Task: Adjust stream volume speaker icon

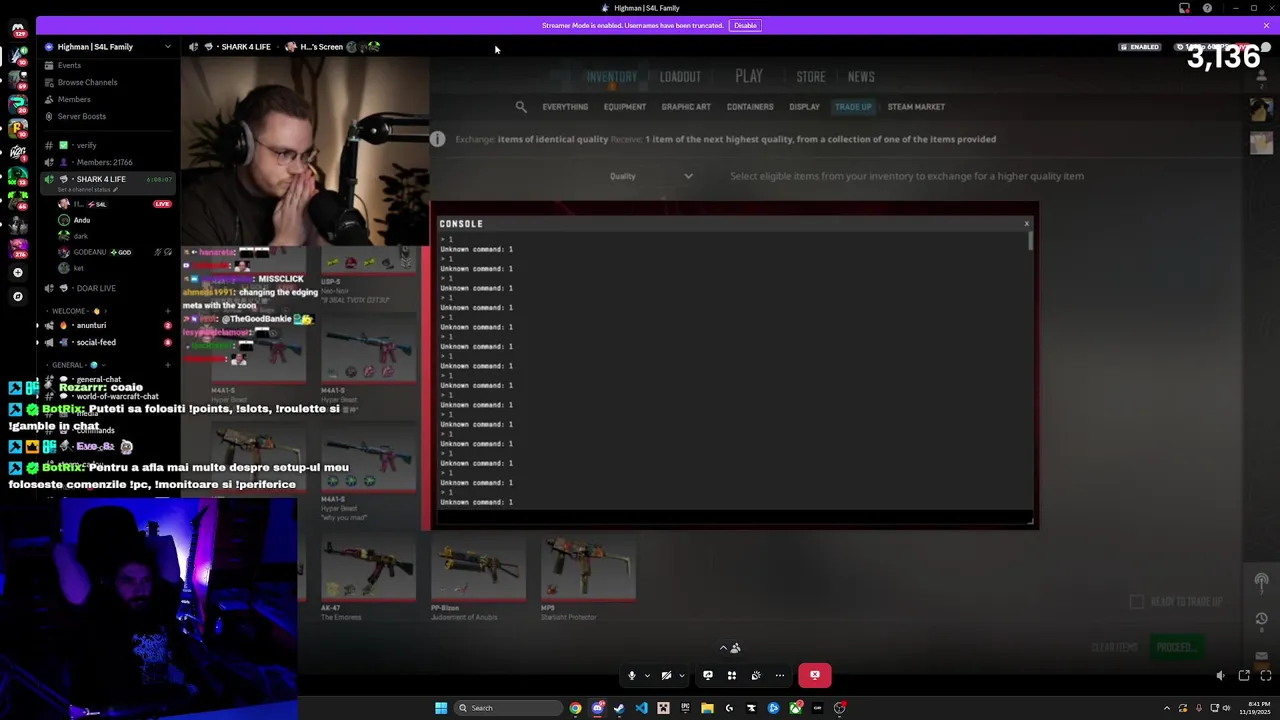Action: (x=1221, y=676)
